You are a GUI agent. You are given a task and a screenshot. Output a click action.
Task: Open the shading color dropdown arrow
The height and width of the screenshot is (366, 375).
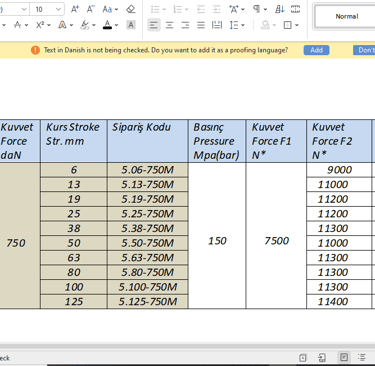[x=274, y=25]
